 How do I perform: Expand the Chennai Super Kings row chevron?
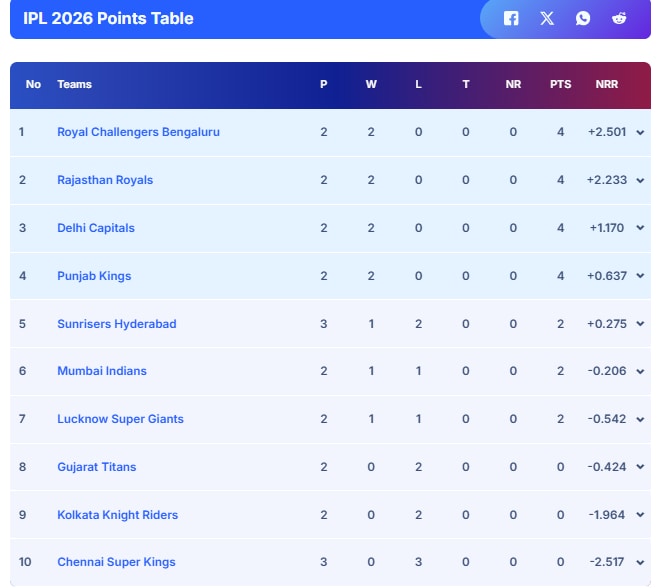click(x=640, y=563)
